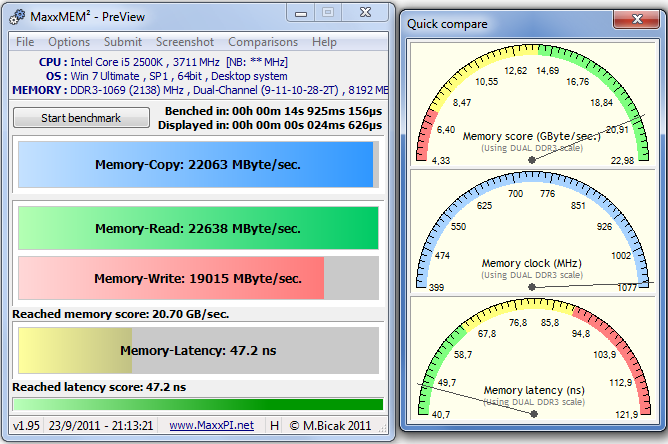
Task: Click the Memory-Read result bar
Action: pos(197,228)
